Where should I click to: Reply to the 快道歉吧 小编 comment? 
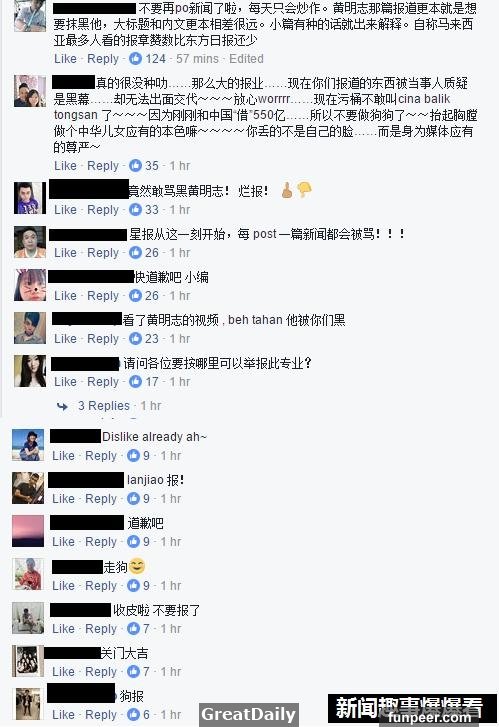tap(103, 296)
